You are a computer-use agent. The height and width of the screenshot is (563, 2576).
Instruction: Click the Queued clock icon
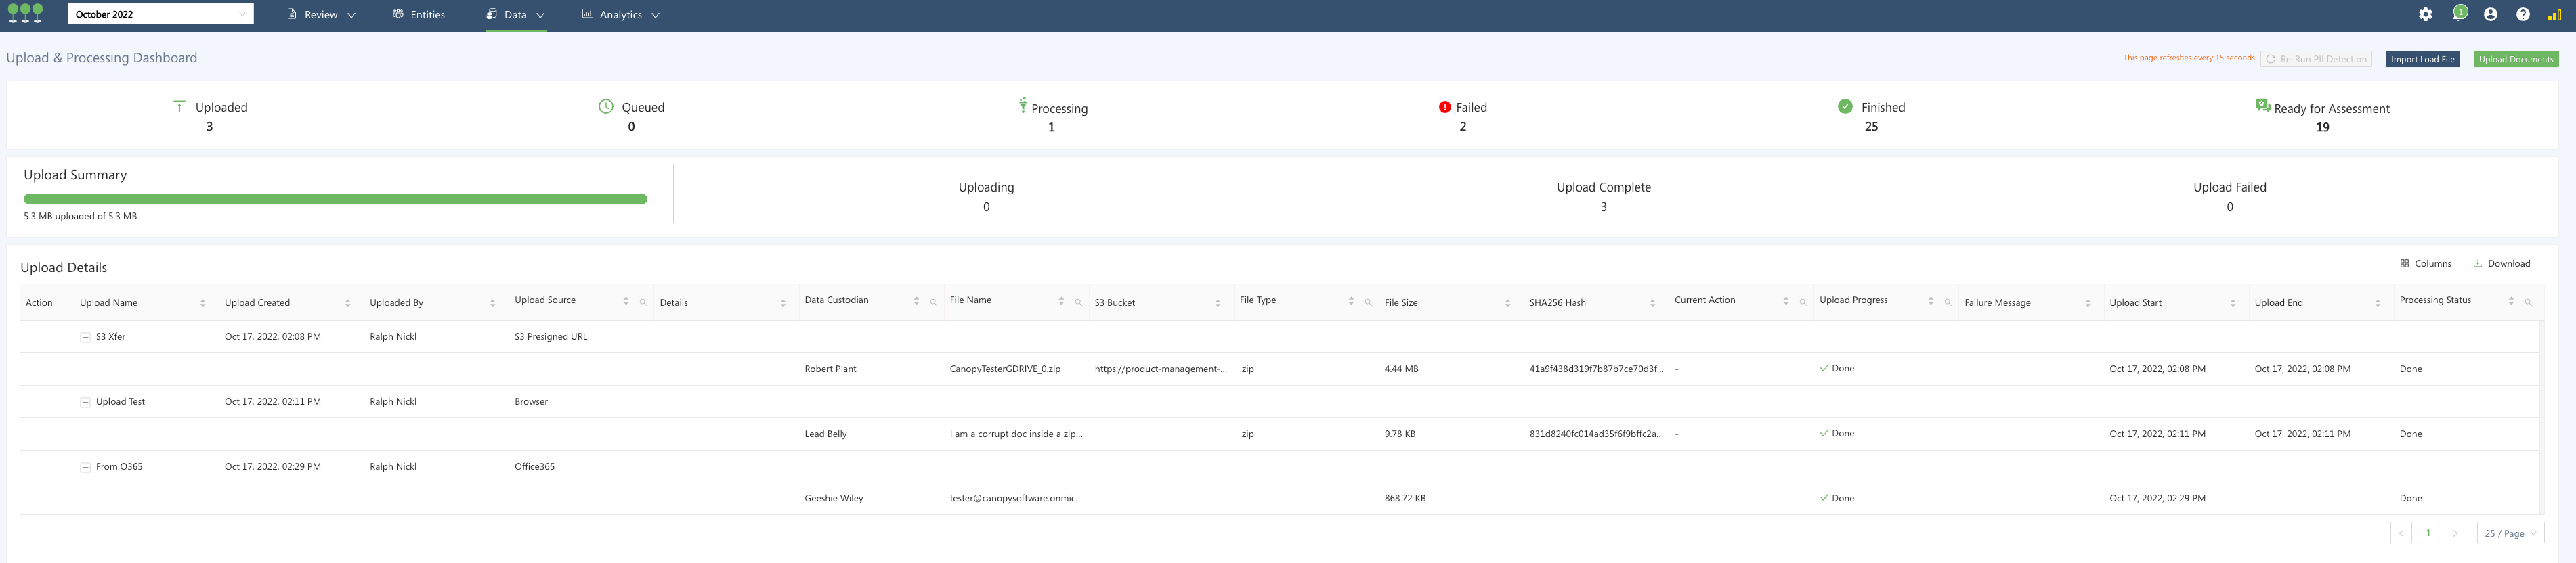(x=606, y=106)
